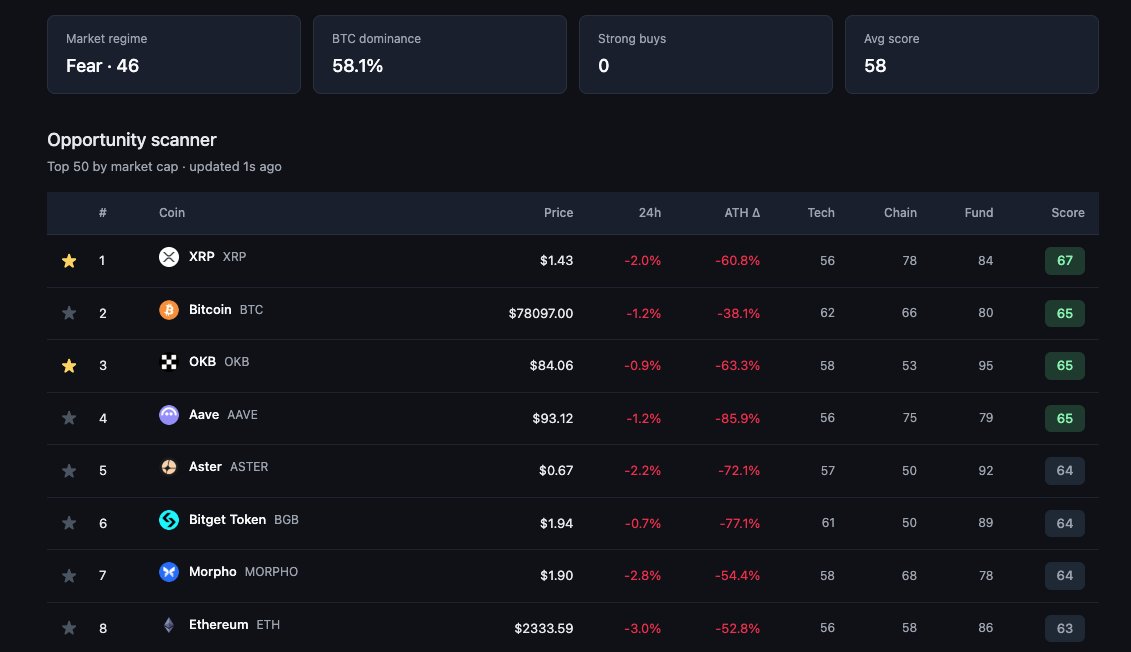
Task: Click XRP's Chain score 78
Action: (x=910, y=260)
